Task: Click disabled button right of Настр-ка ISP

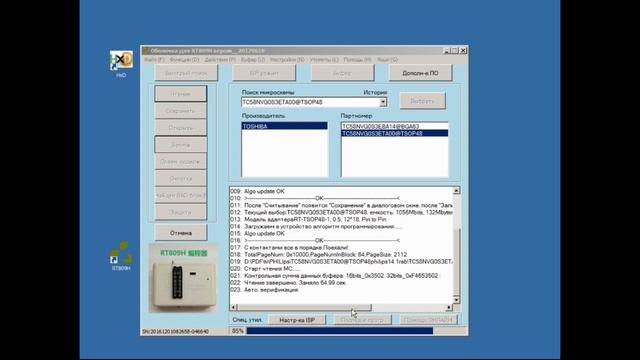Action: click(363, 320)
